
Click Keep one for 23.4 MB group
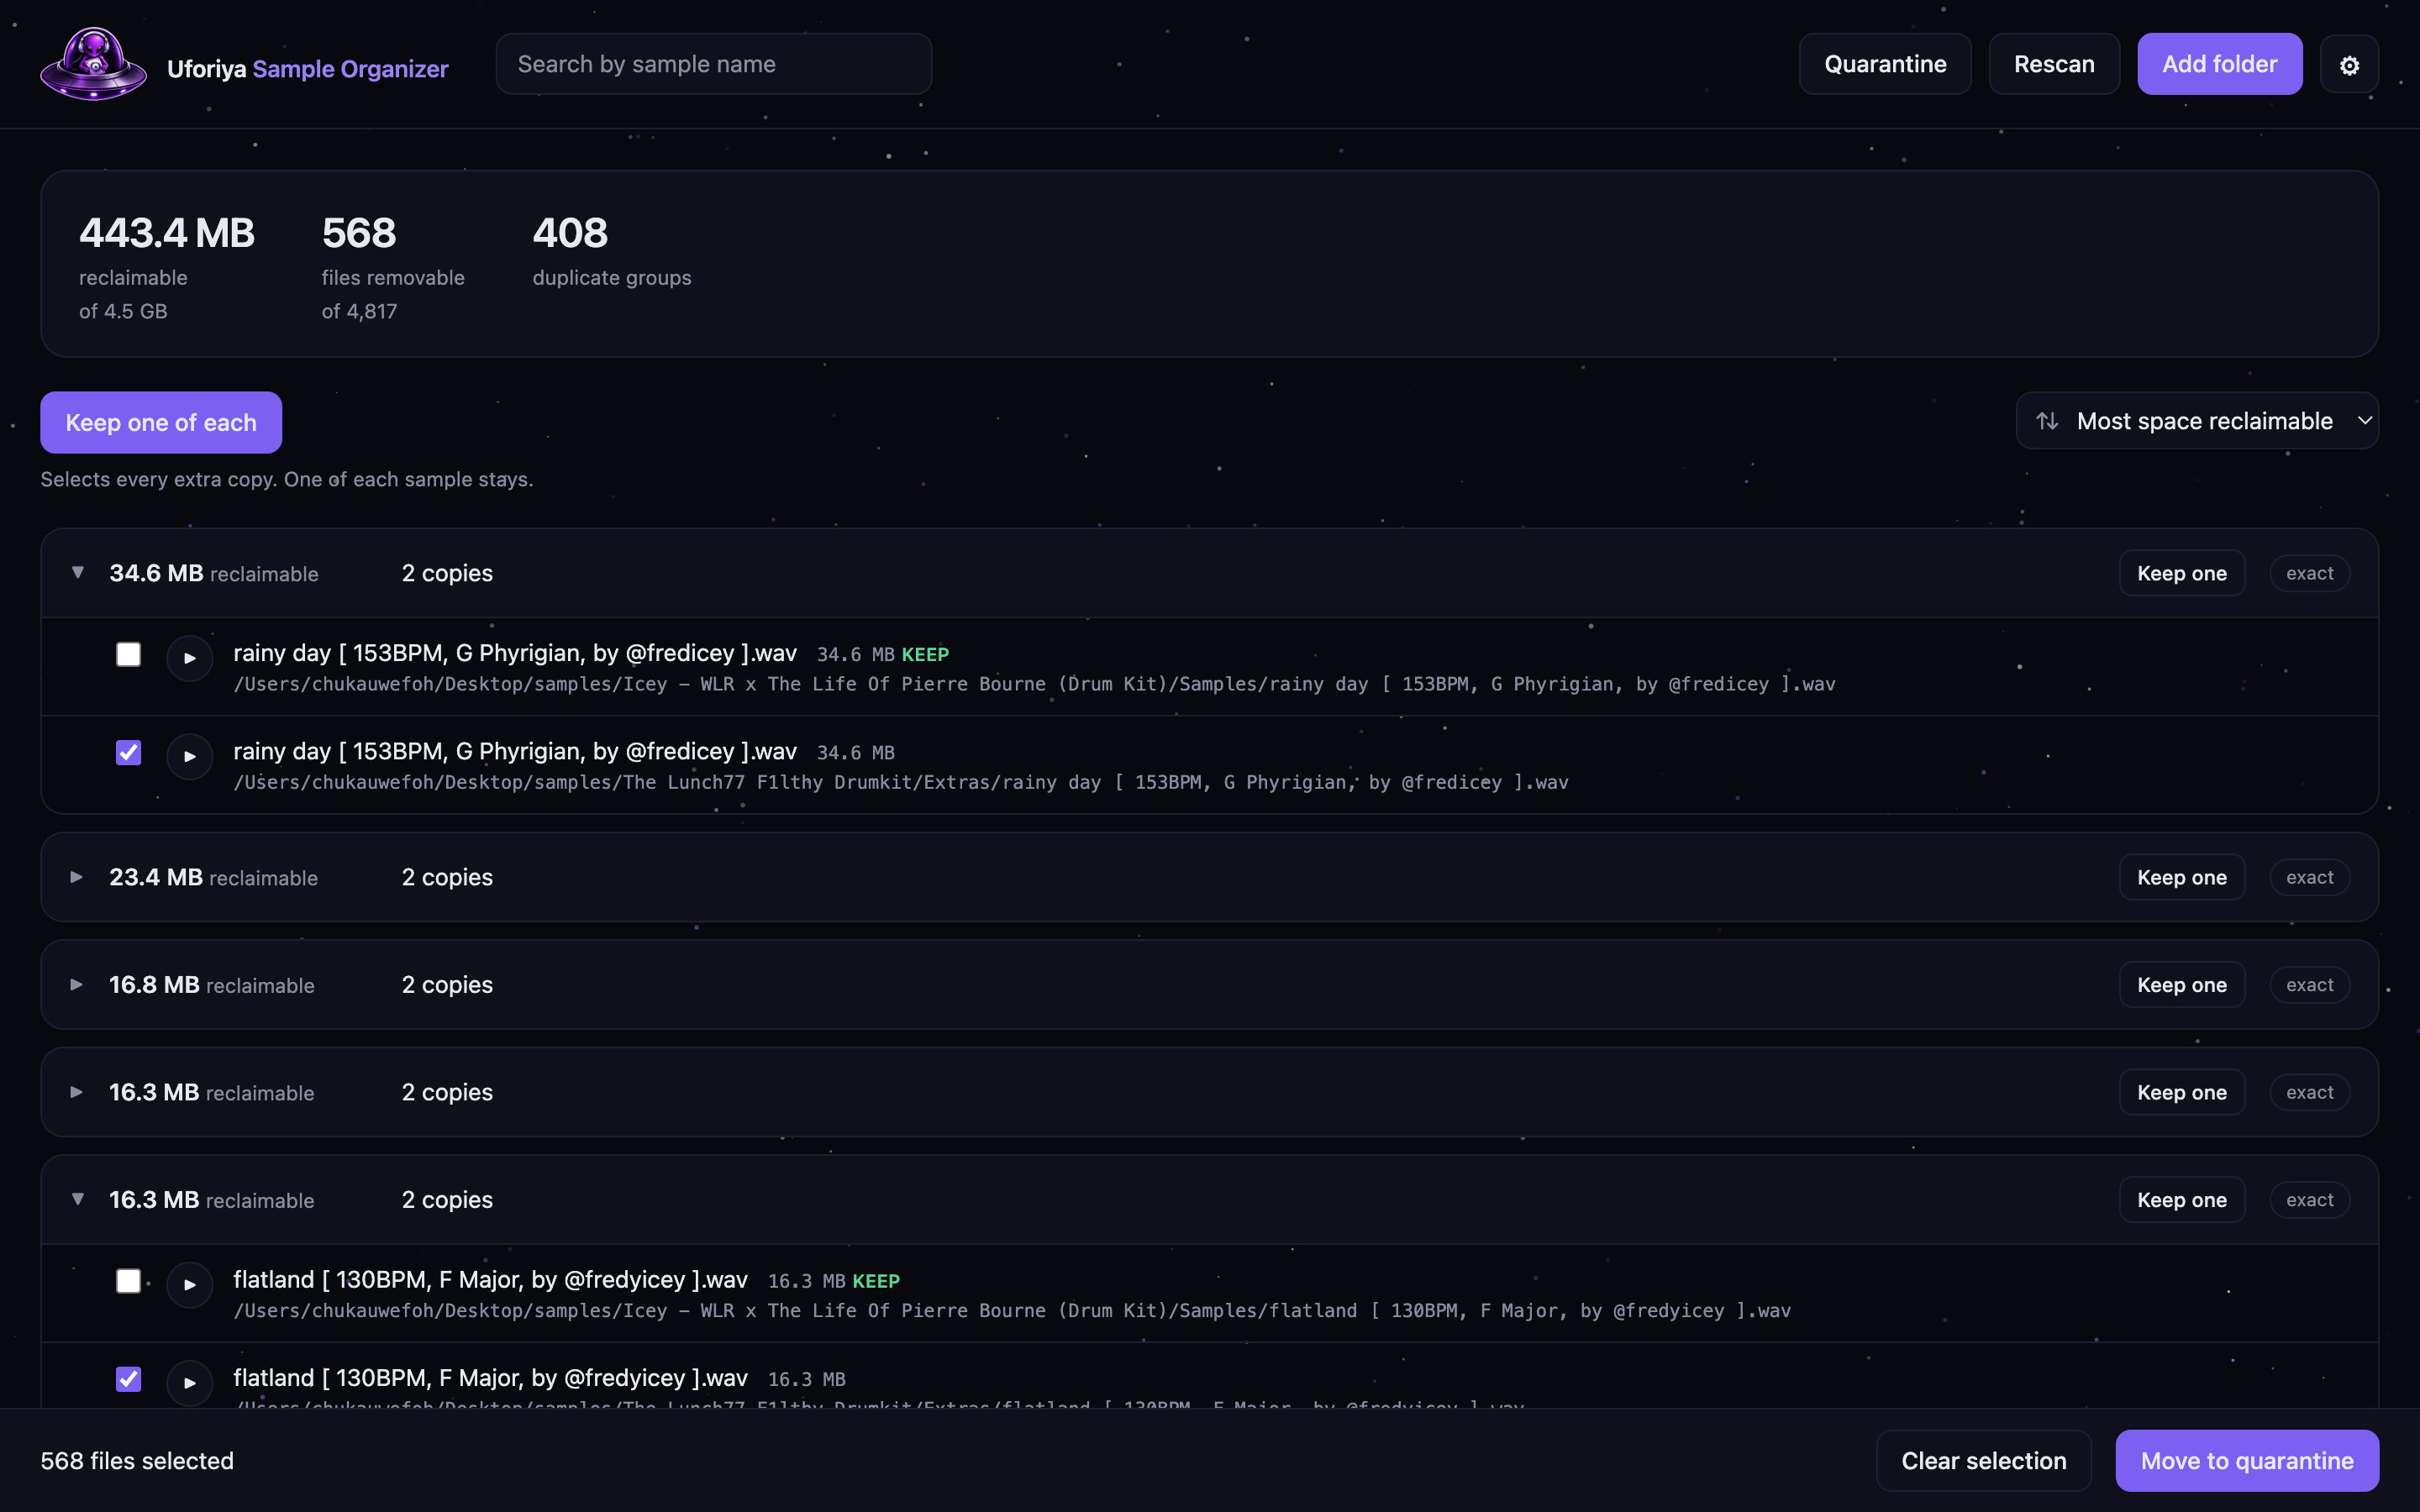pyautogui.click(x=2182, y=877)
